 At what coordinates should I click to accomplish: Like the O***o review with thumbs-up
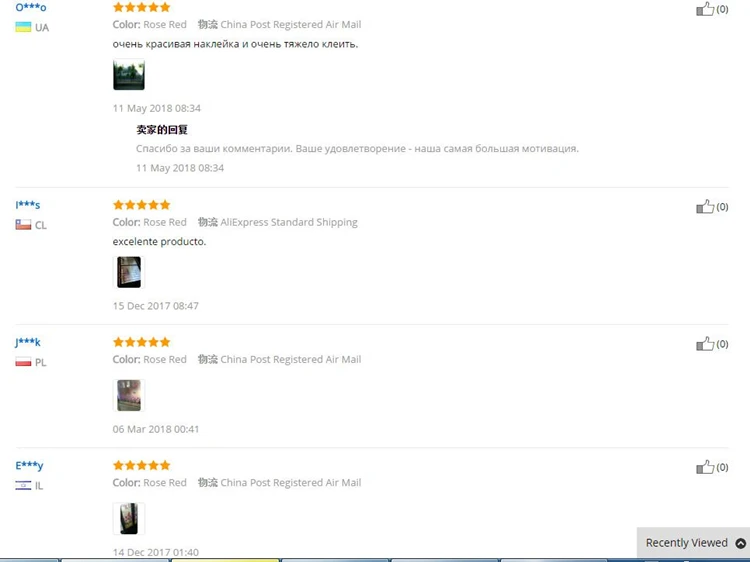coord(705,9)
